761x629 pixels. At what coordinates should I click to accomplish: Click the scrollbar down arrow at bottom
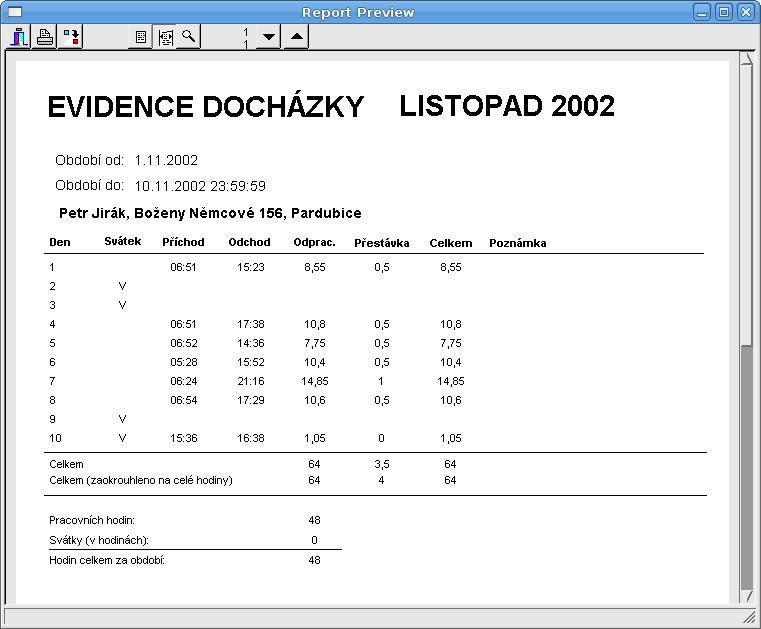[746, 596]
